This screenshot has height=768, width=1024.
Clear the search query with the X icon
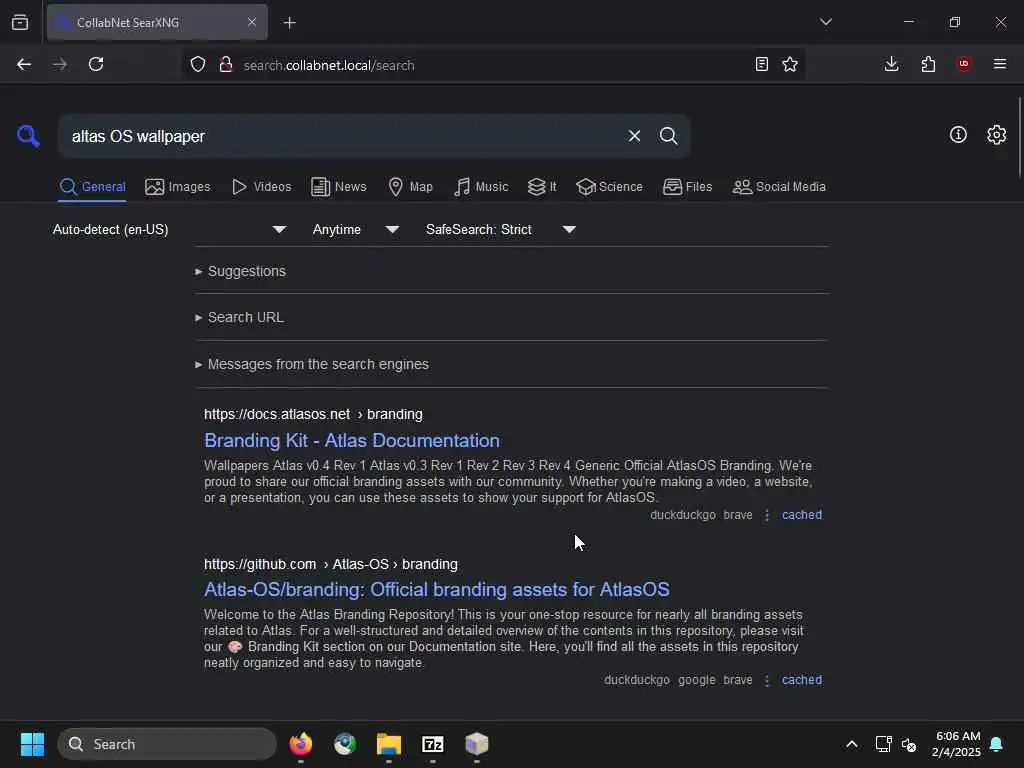(x=634, y=136)
